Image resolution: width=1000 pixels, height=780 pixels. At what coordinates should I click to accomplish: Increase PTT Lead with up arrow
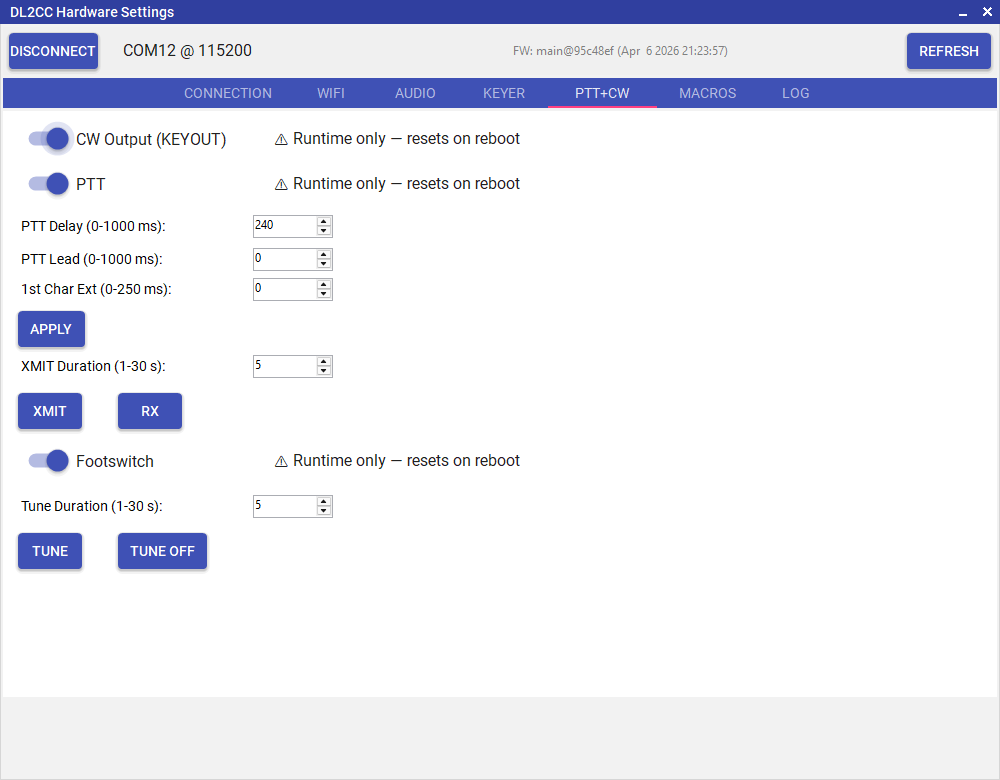pos(324,254)
